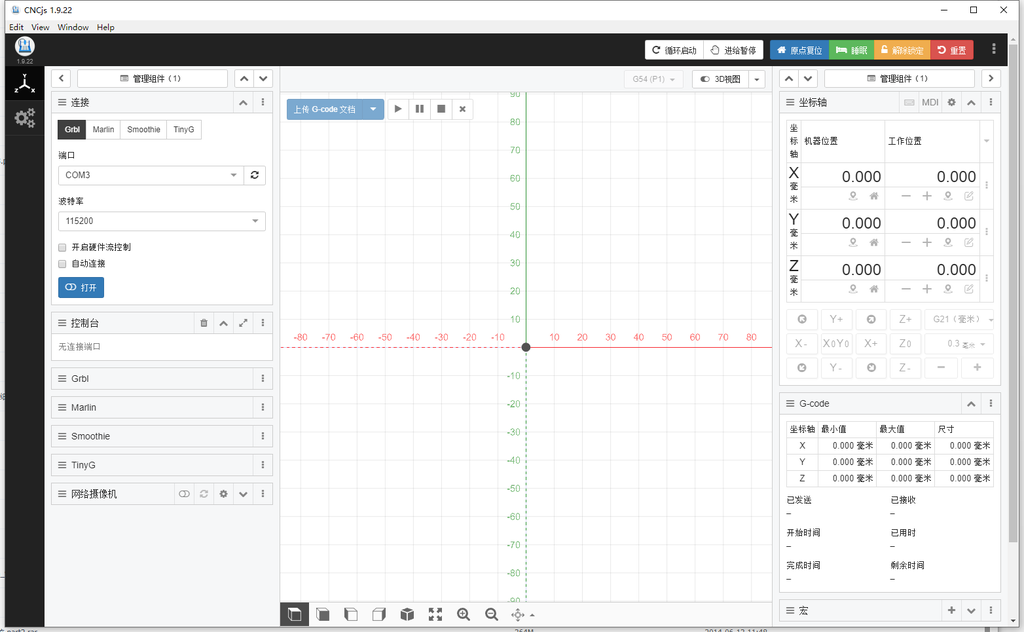Open the workspace view with axes icon
1024x632 pixels.
click(25, 84)
